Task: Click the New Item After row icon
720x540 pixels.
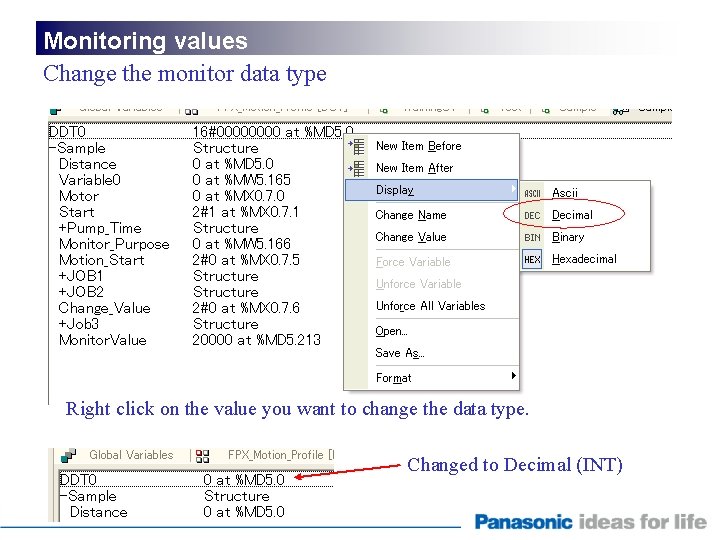Action: pos(357,169)
